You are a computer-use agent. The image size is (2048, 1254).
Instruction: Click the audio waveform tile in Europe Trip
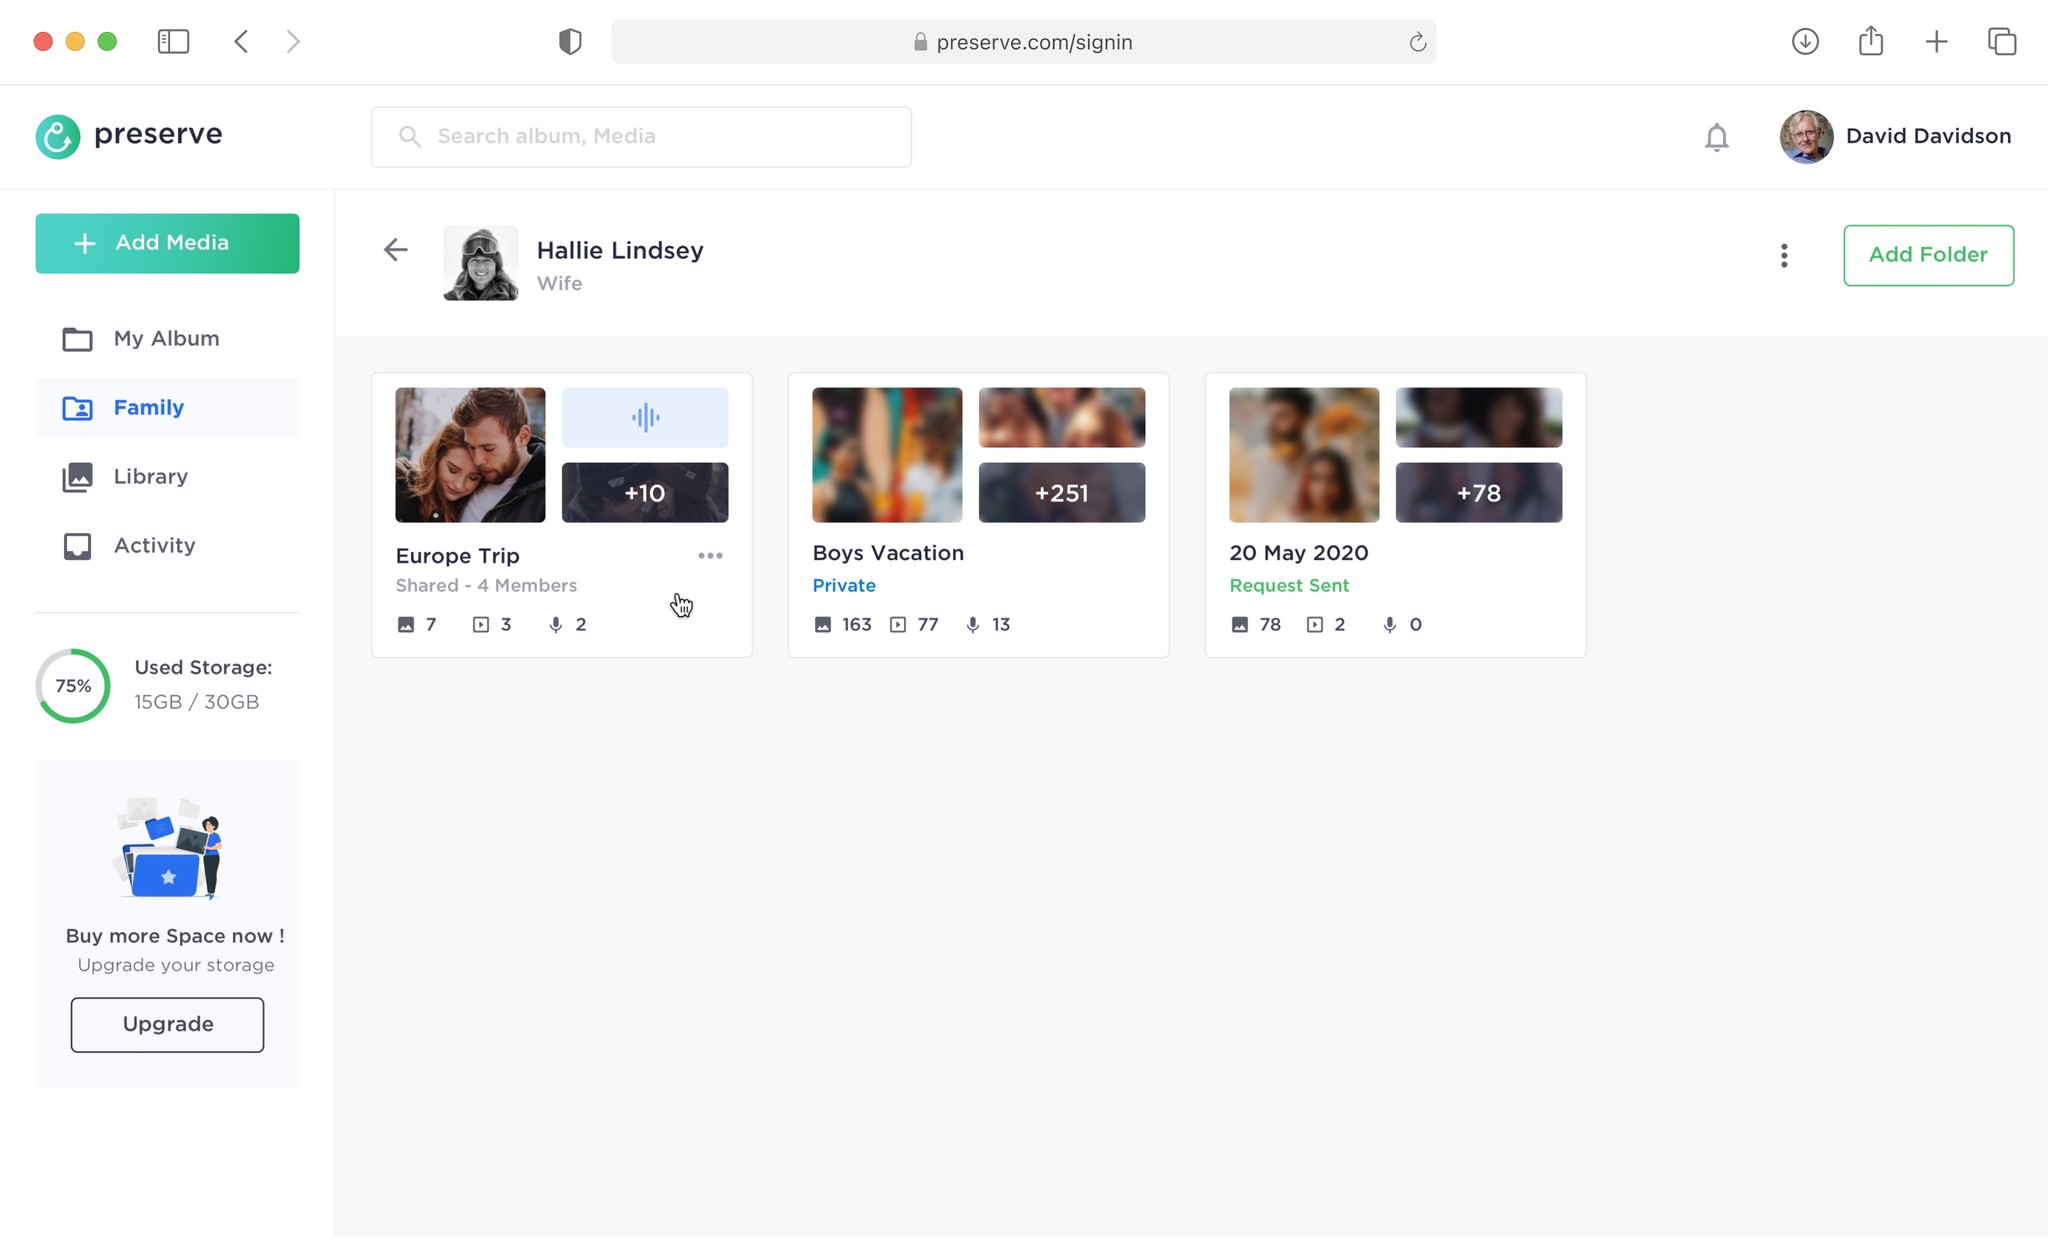[645, 417]
